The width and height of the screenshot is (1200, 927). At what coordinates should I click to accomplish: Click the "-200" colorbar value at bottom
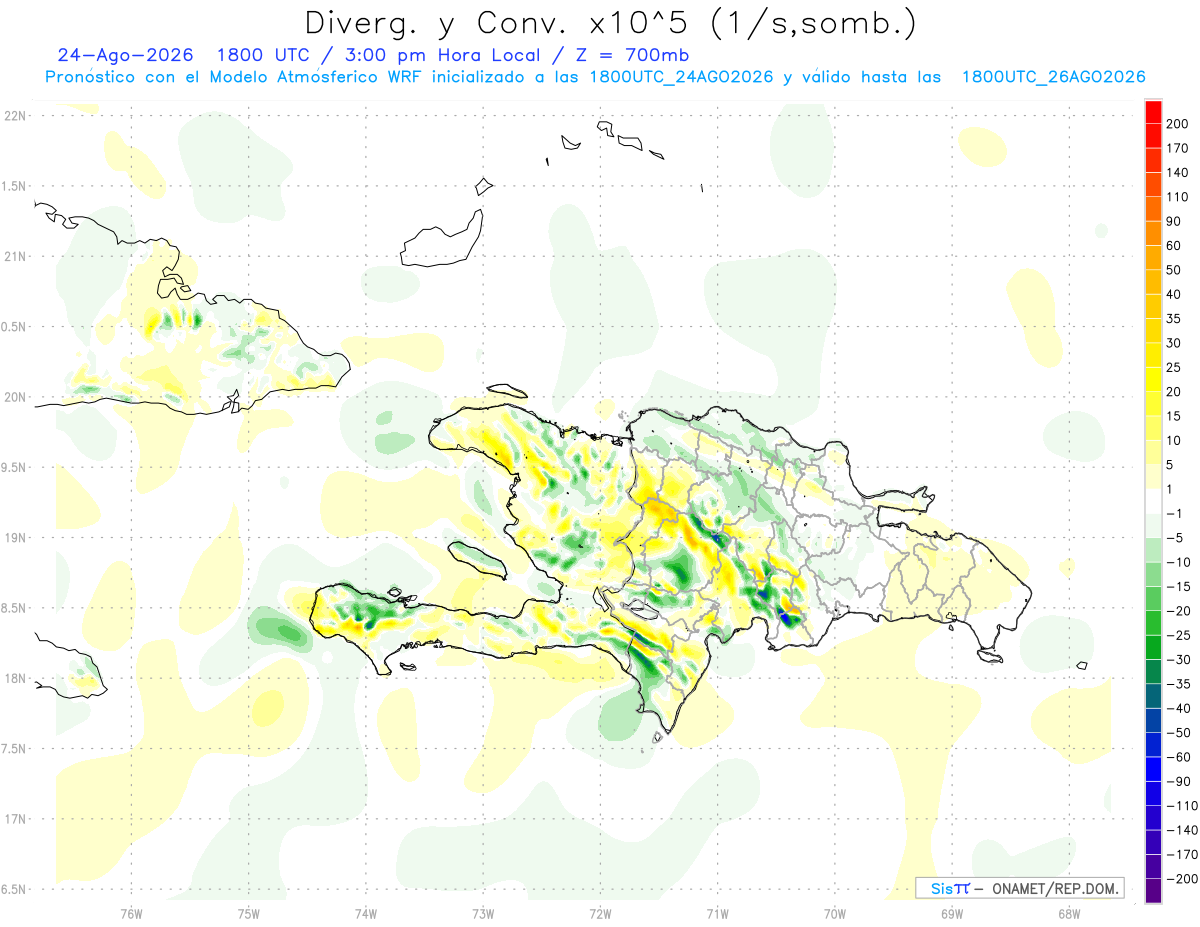[1183, 878]
